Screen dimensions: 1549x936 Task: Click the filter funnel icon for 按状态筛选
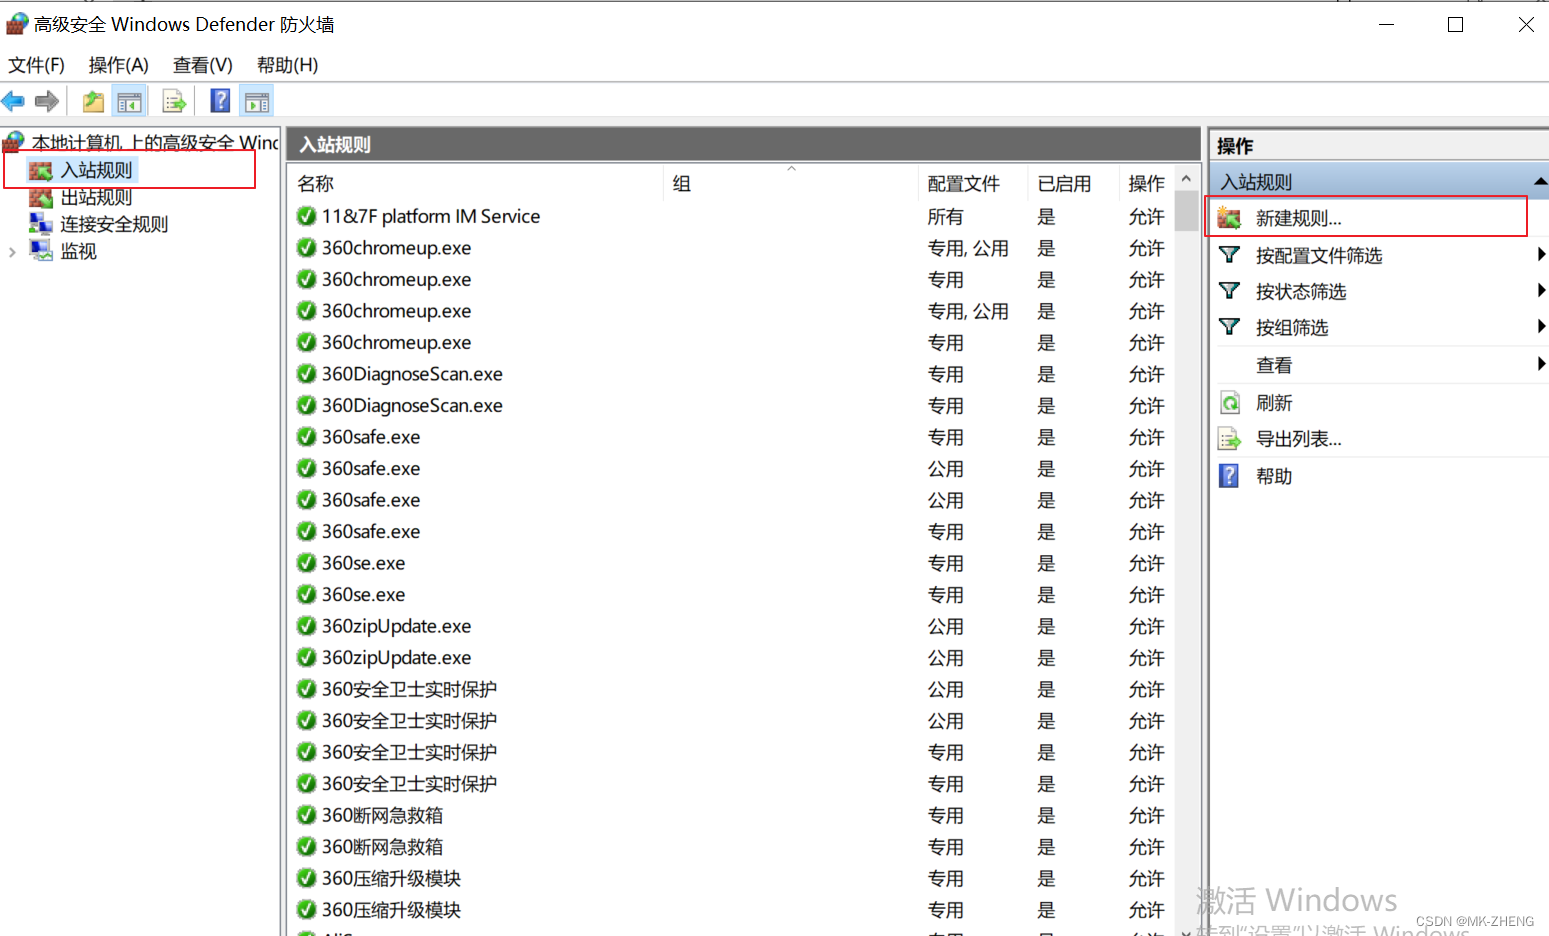(1229, 291)
